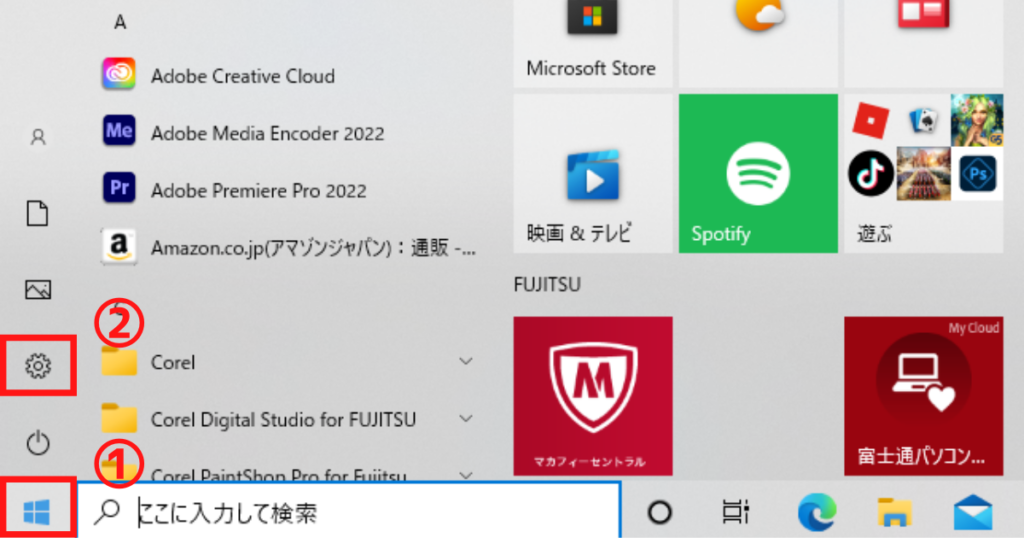Click the 遊ぶ folder label
1024x538 pixels.
point(874,233)
